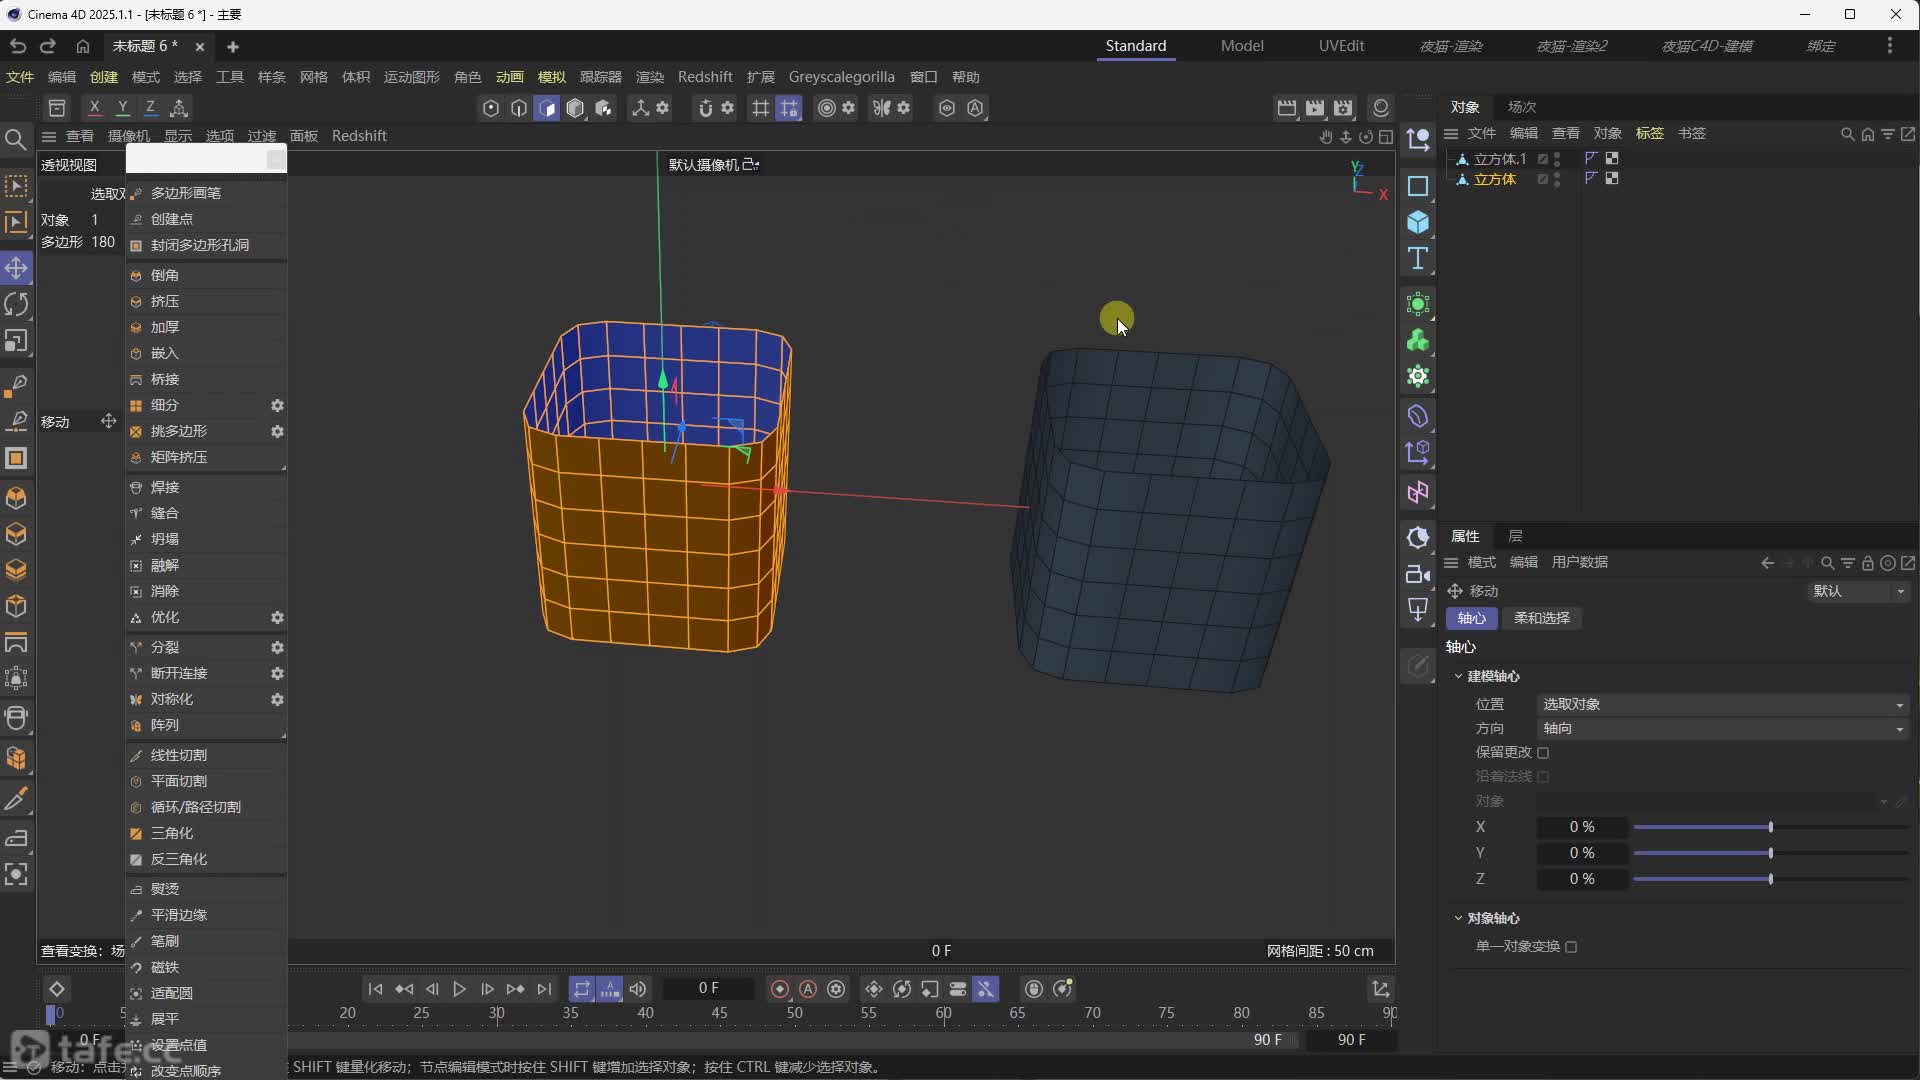Choose 循环/路径切割 from the mesh menu
Viewport: 1920px width, 1080px height.
[x=206, y=807]
